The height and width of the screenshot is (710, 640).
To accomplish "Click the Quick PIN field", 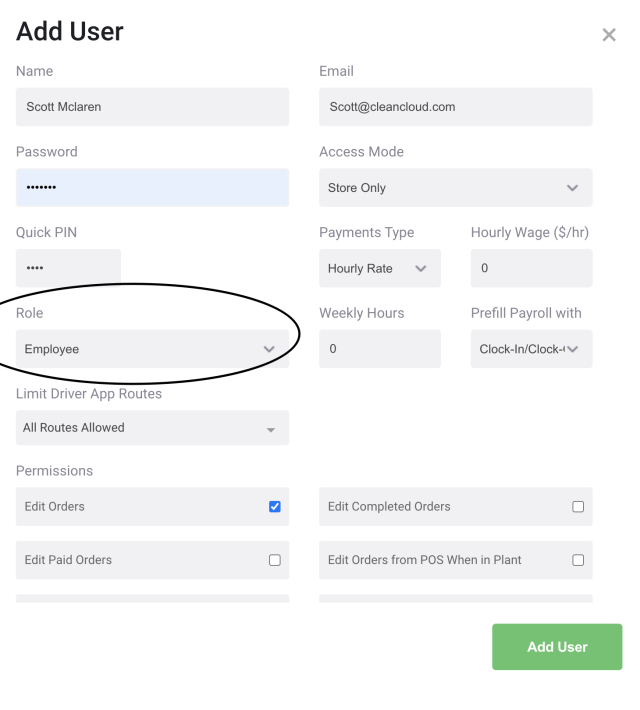I will coord(68,269).
